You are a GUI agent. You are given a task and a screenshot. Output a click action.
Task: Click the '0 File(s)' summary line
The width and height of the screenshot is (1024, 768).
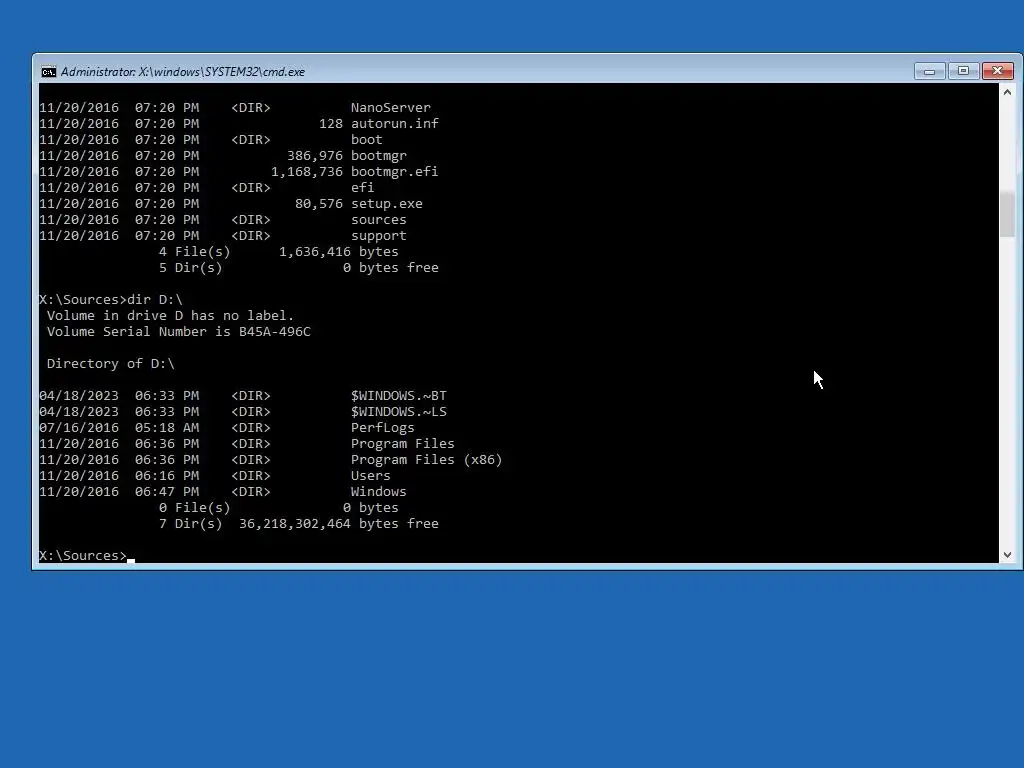pos(278,507)
